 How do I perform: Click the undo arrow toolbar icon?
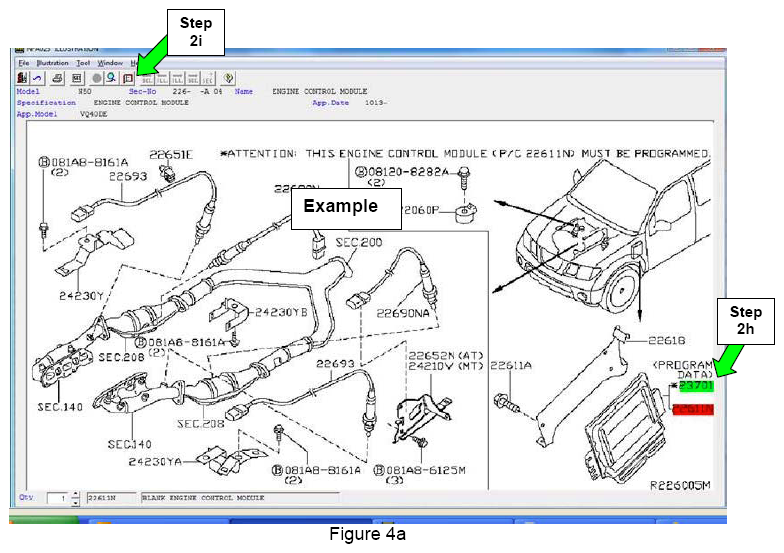pyautogui.click(x=38, y=77)
